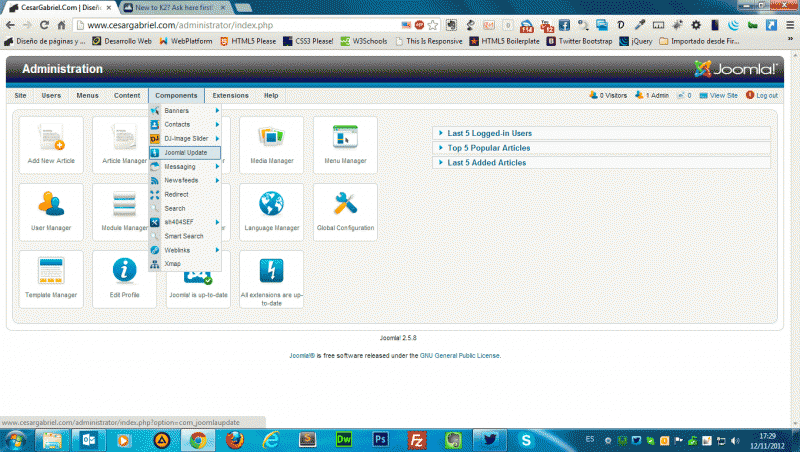
Task: Expand Last 5 Logged-in Users panel
Action: click(602, 133)
